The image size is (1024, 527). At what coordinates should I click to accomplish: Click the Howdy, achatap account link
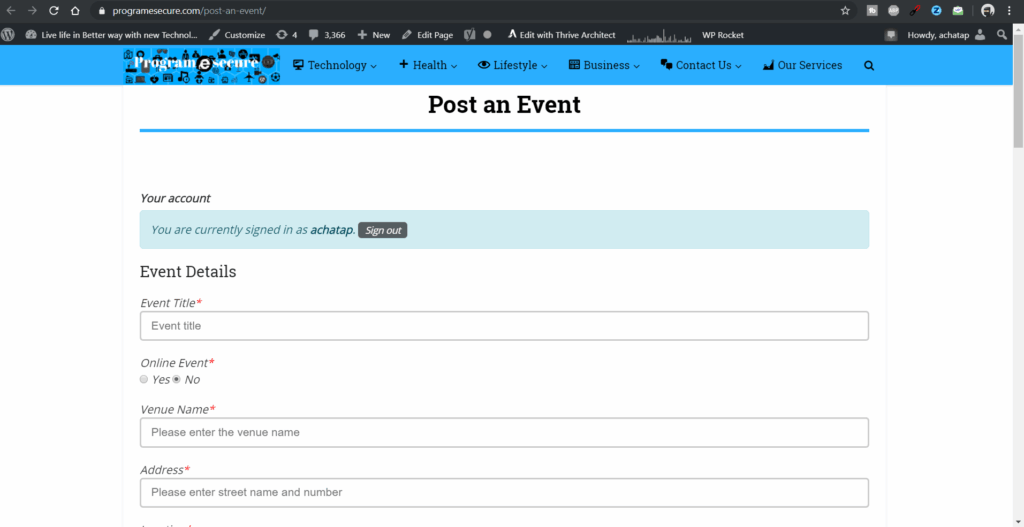coord(938,35)
